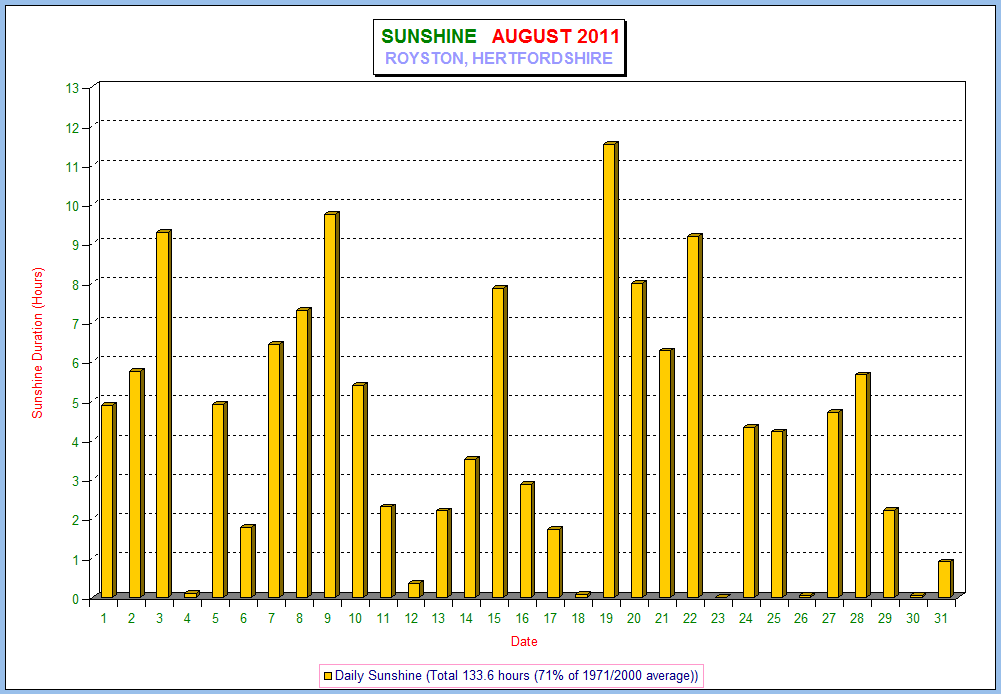The height and width of the screenshot is (694, 1001).
Task: Click the bar for date 15
Action: (x=499, y=442)
